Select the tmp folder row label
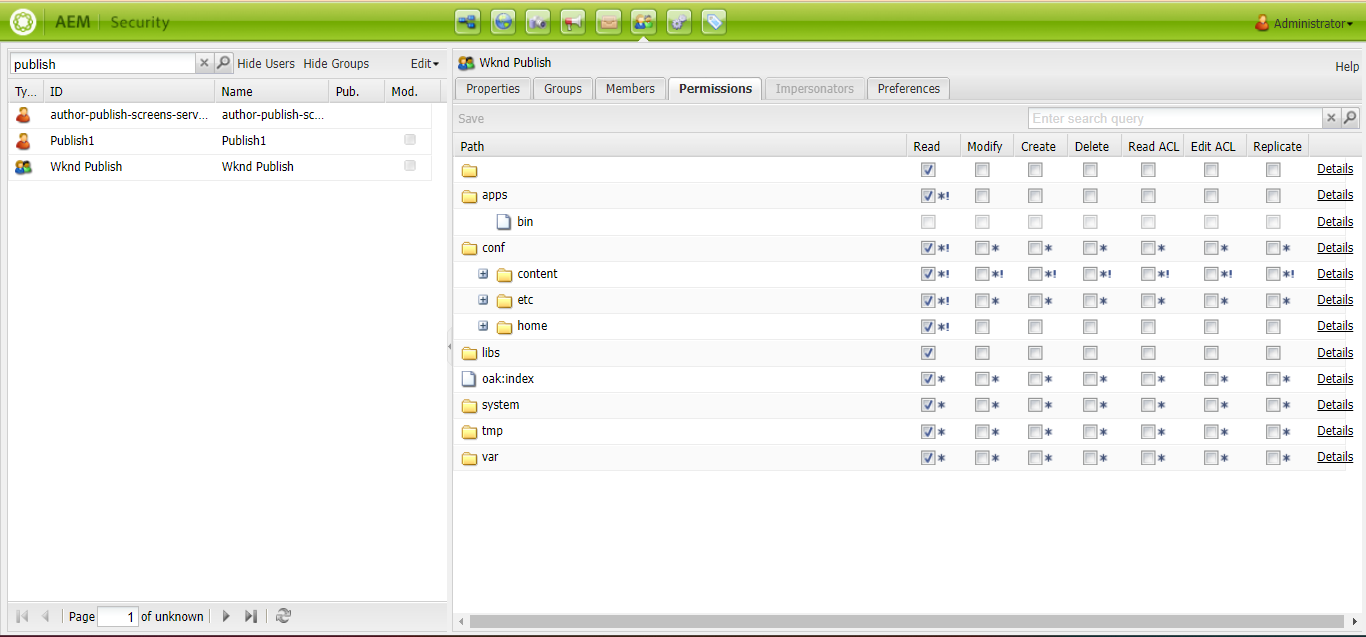This screenshot has width=1366, height=637. click(x=492, y=431)
